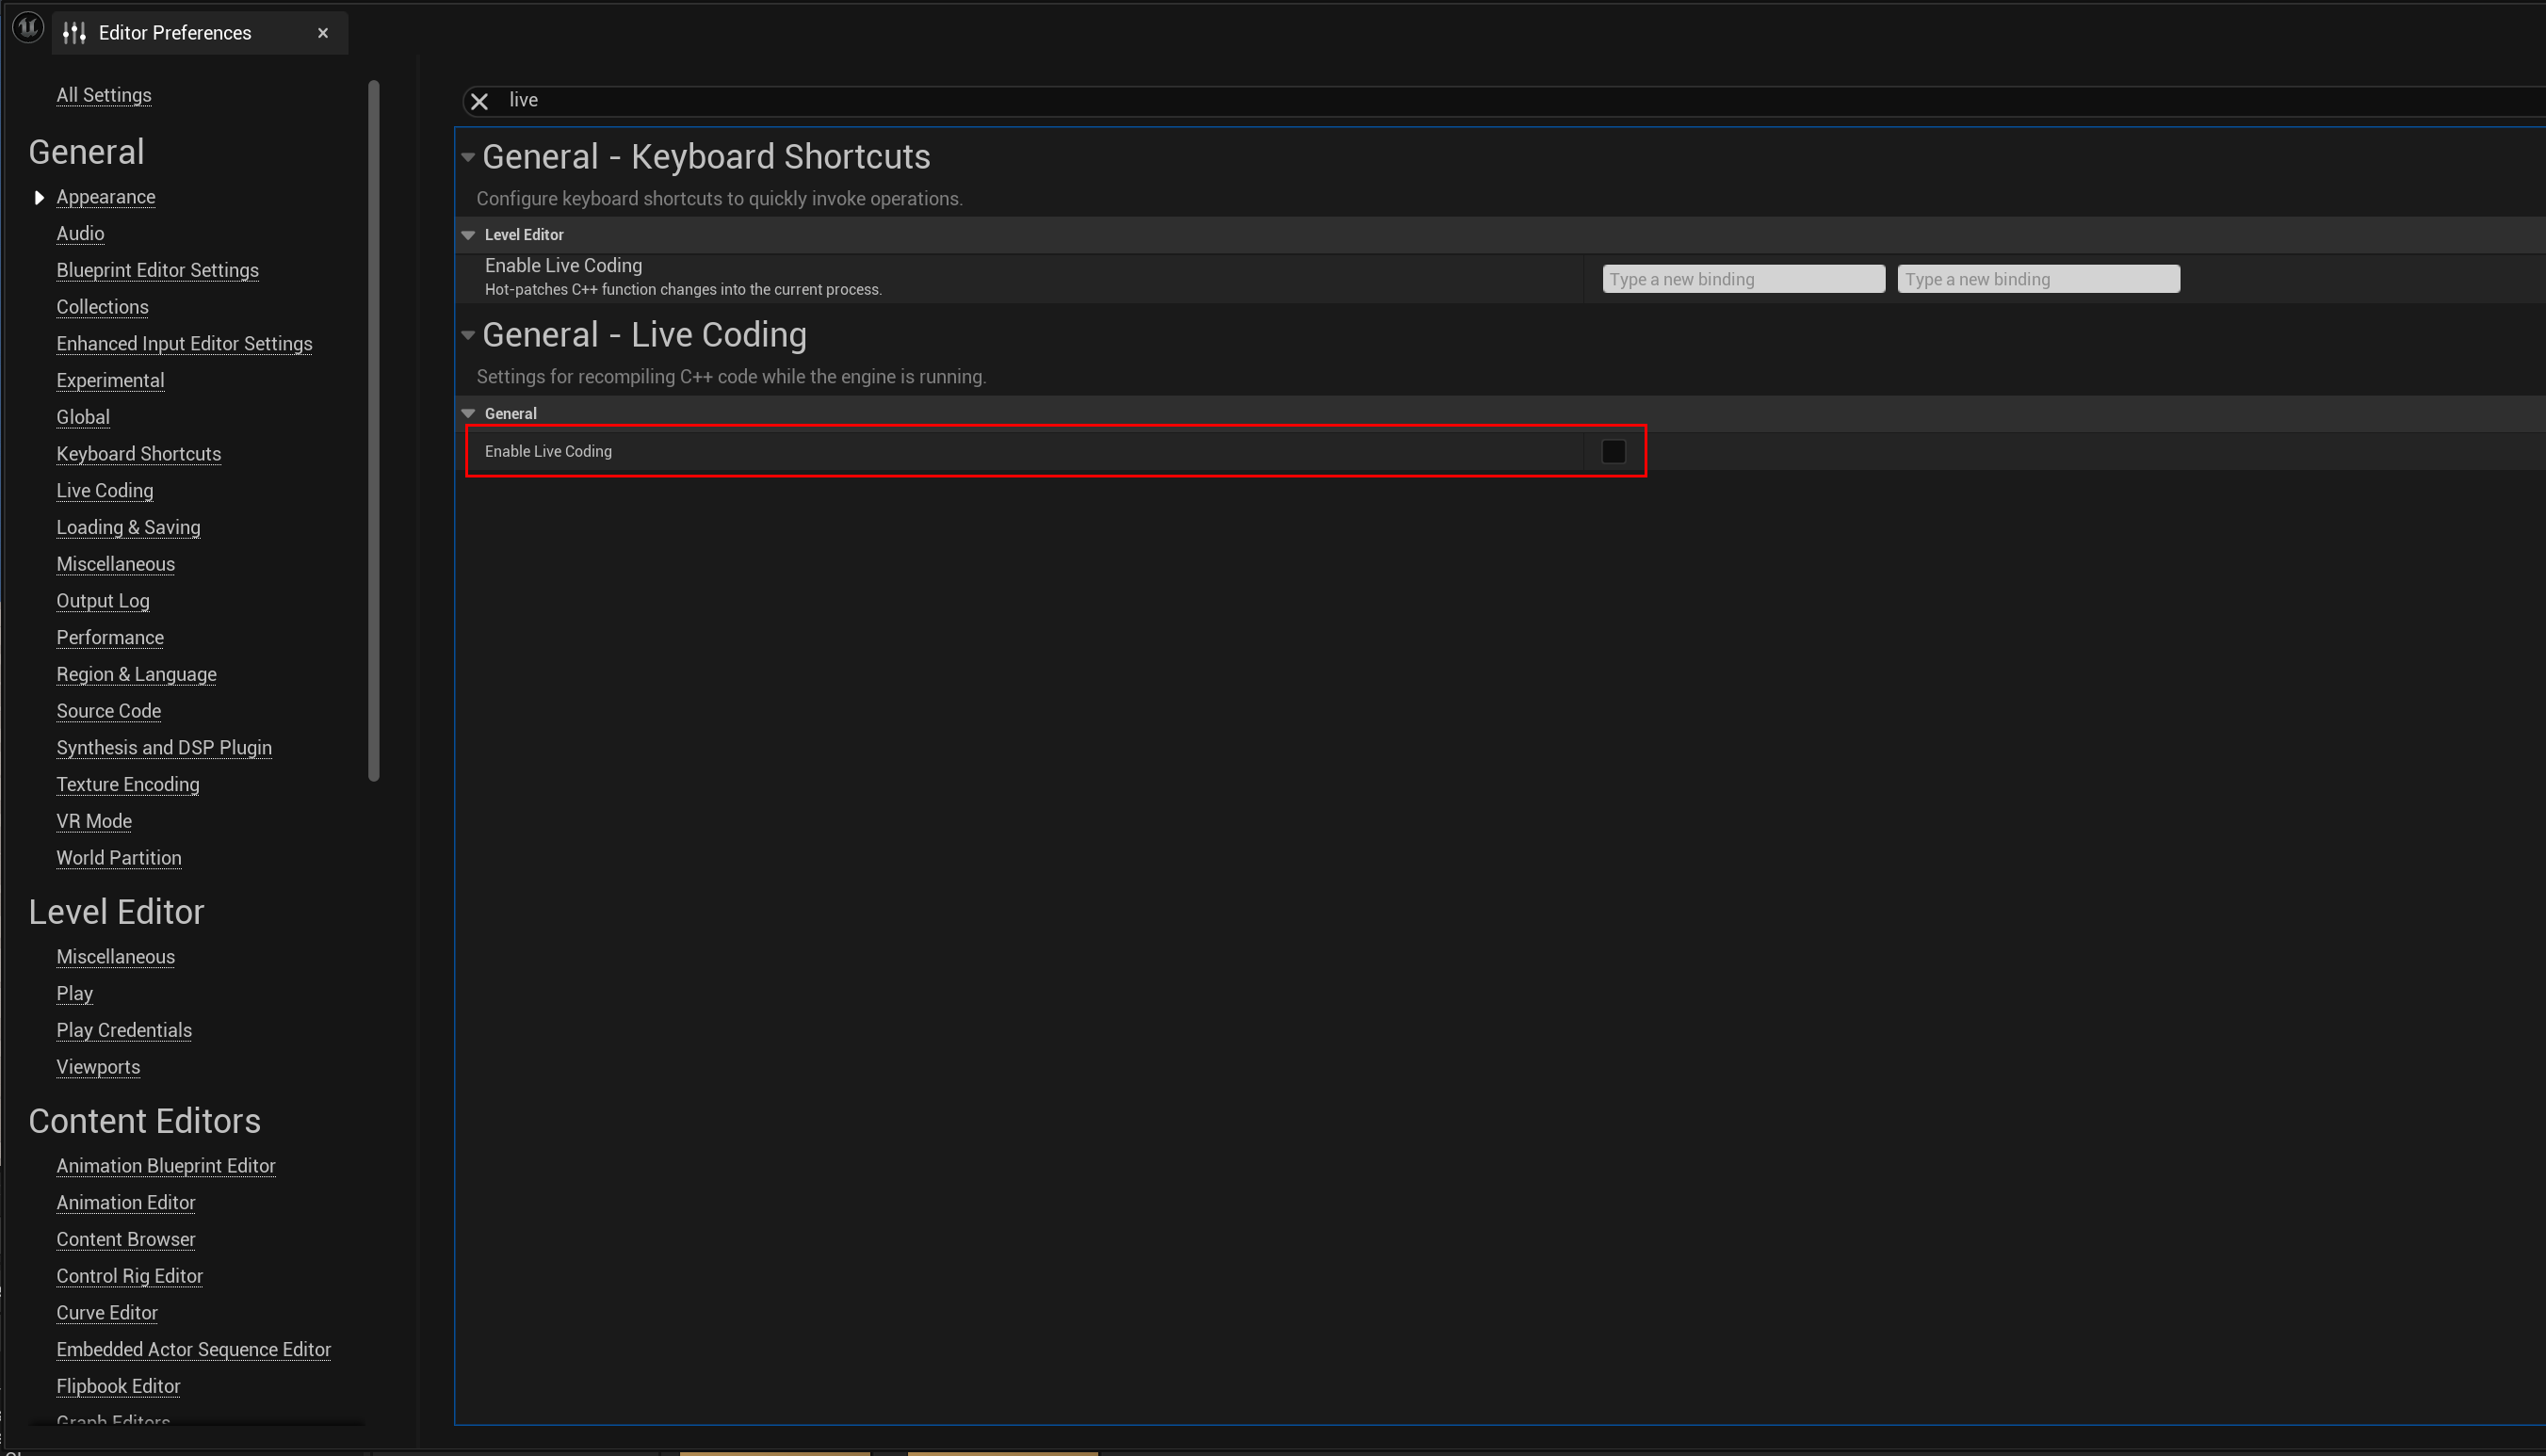Click the sidebar vertical scrollbar

point(374,430)
